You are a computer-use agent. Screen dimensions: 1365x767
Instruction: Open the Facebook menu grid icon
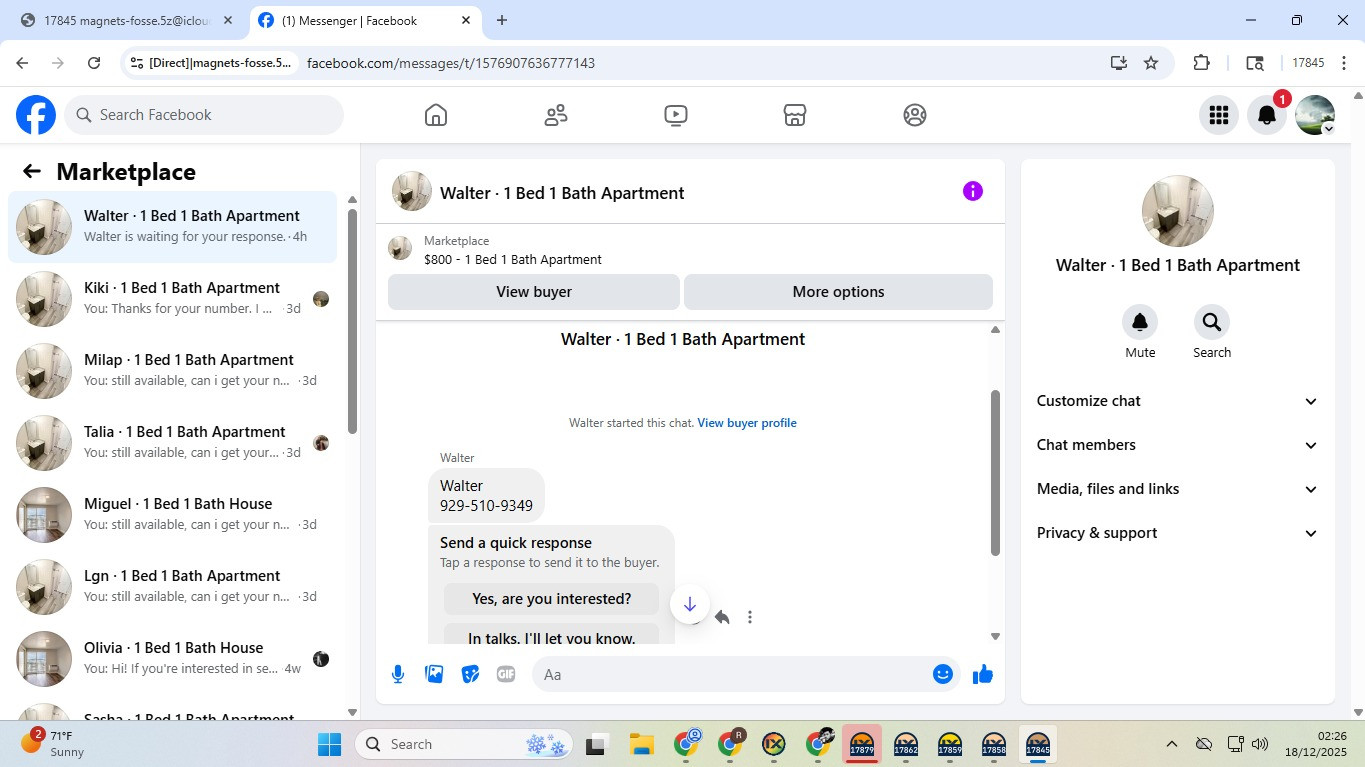point(1219,115)
